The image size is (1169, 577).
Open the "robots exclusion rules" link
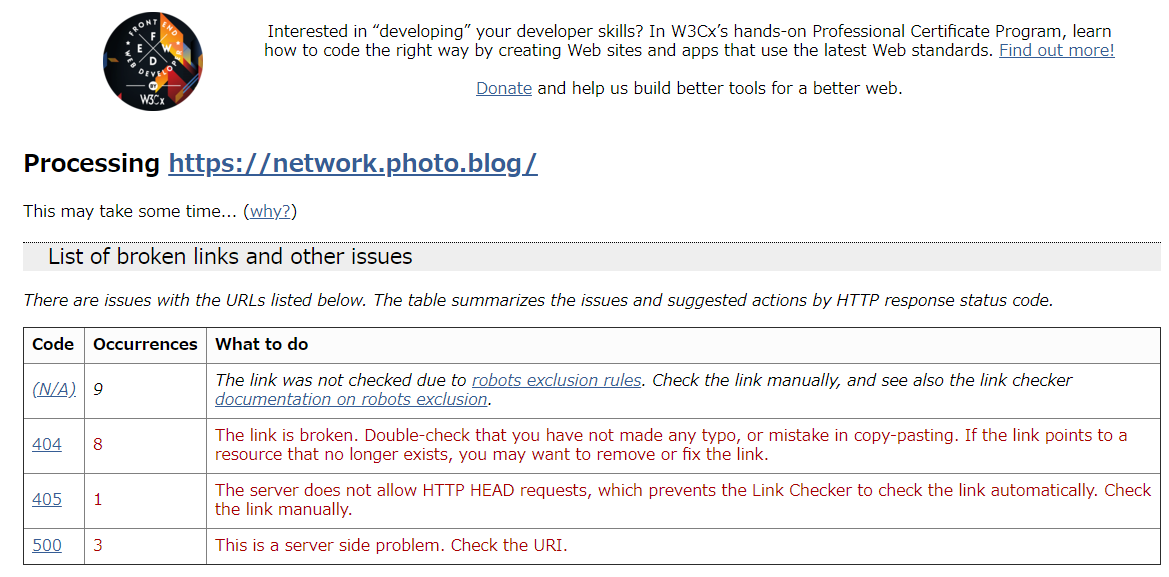(x=556, y=380)
